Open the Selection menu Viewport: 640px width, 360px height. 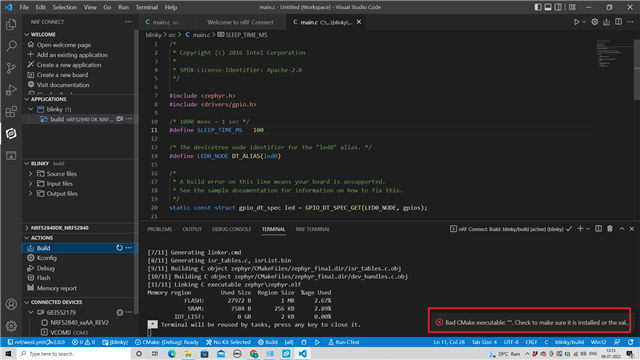64,7
